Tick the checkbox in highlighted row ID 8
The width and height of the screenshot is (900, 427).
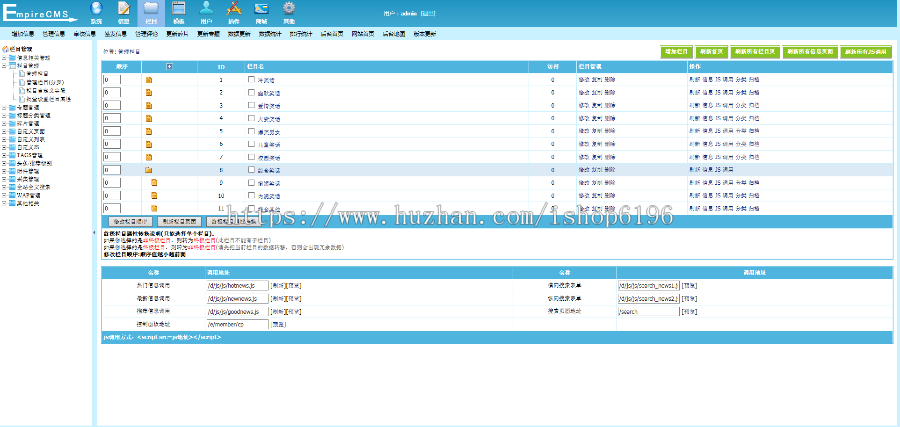pos(251,169)
